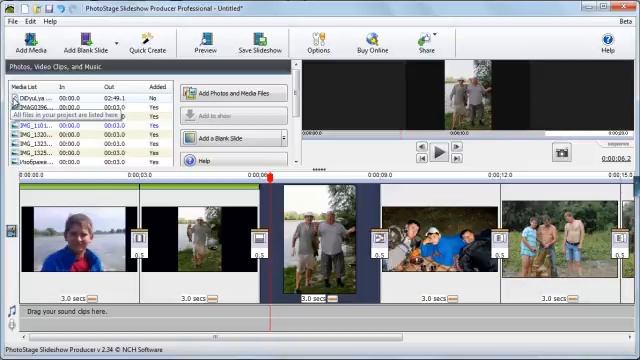Step forward one frame in preview
This screenshot has height=360, width=640.
tap(457, 146)
